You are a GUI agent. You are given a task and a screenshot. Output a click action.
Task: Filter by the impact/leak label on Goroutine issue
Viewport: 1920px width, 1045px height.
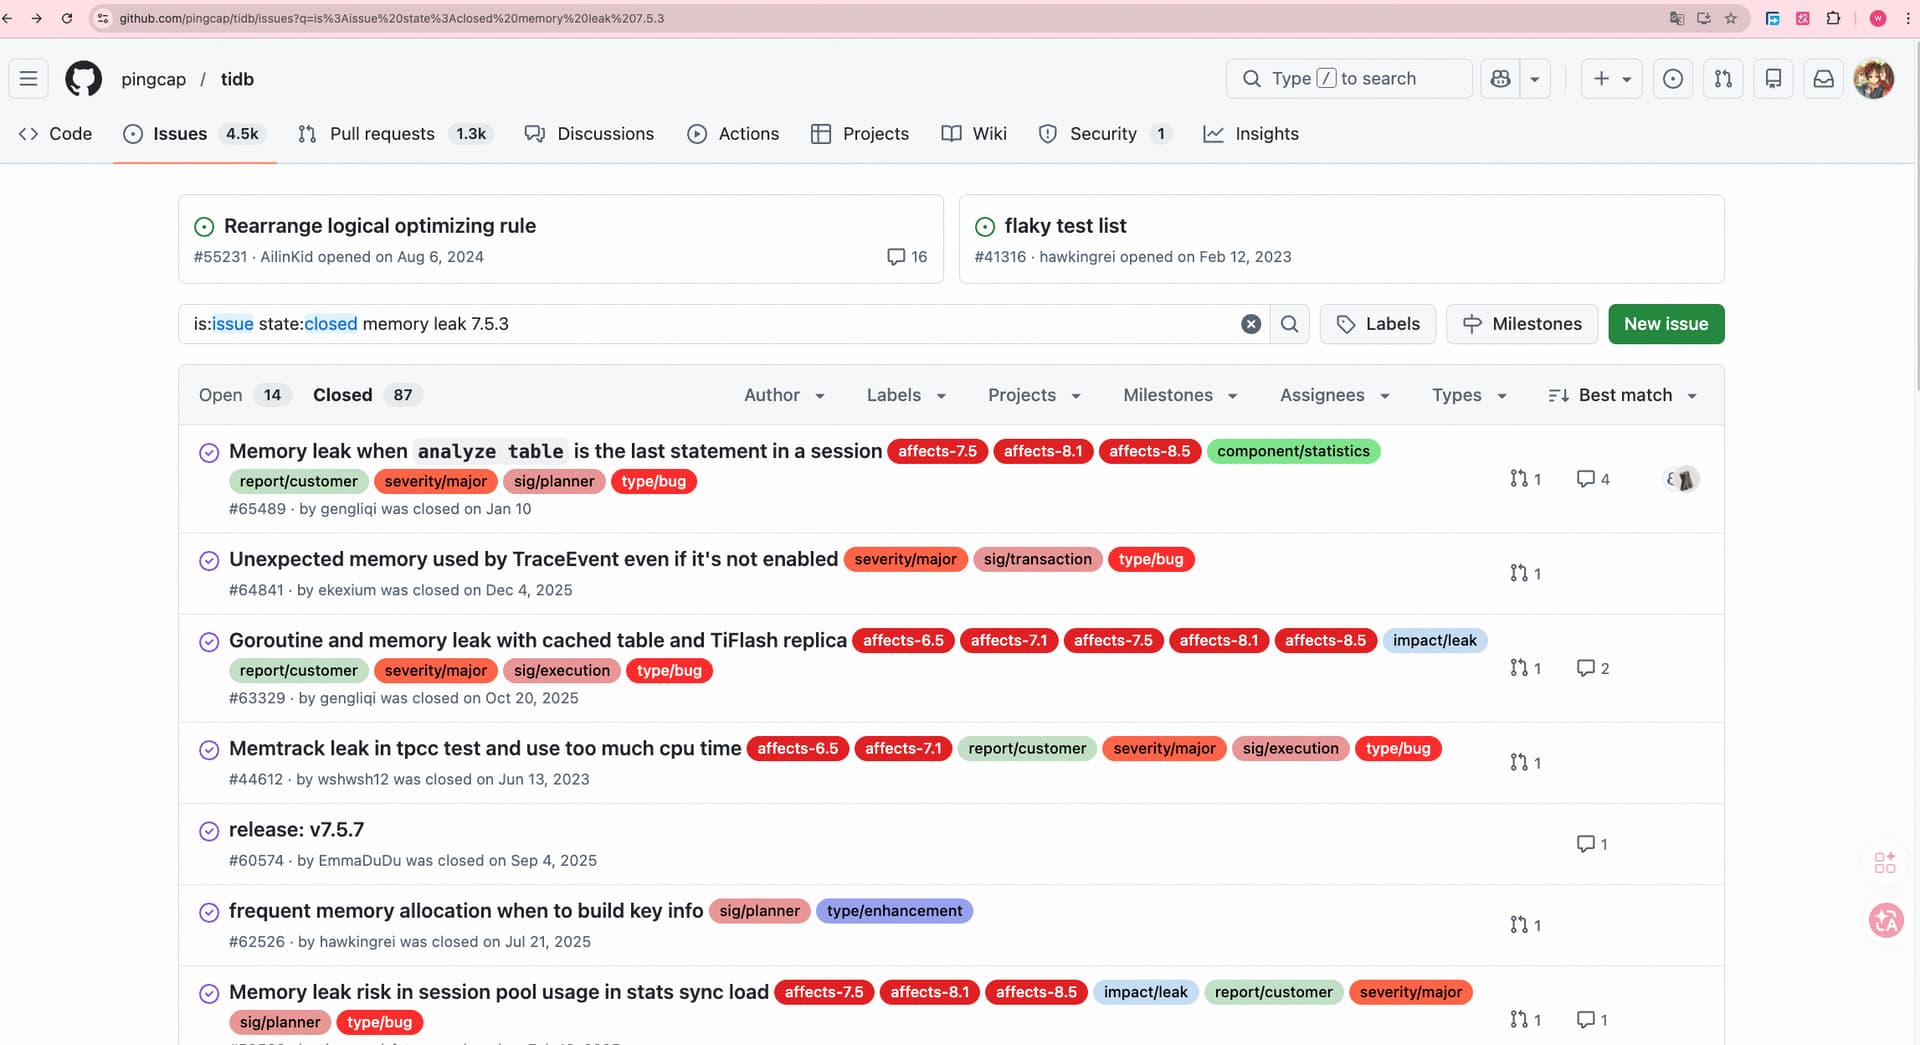pos(1434,640)
